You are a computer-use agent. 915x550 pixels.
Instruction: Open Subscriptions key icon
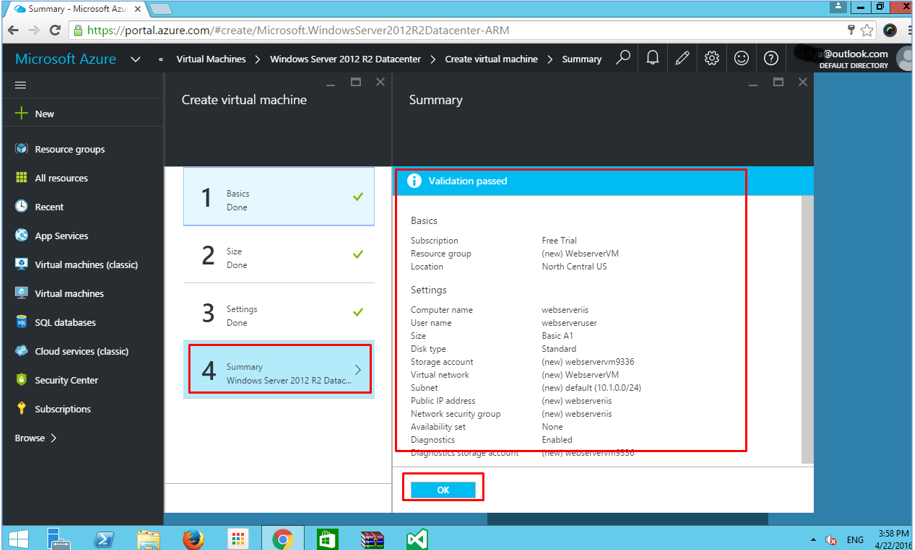pos(22,408)
